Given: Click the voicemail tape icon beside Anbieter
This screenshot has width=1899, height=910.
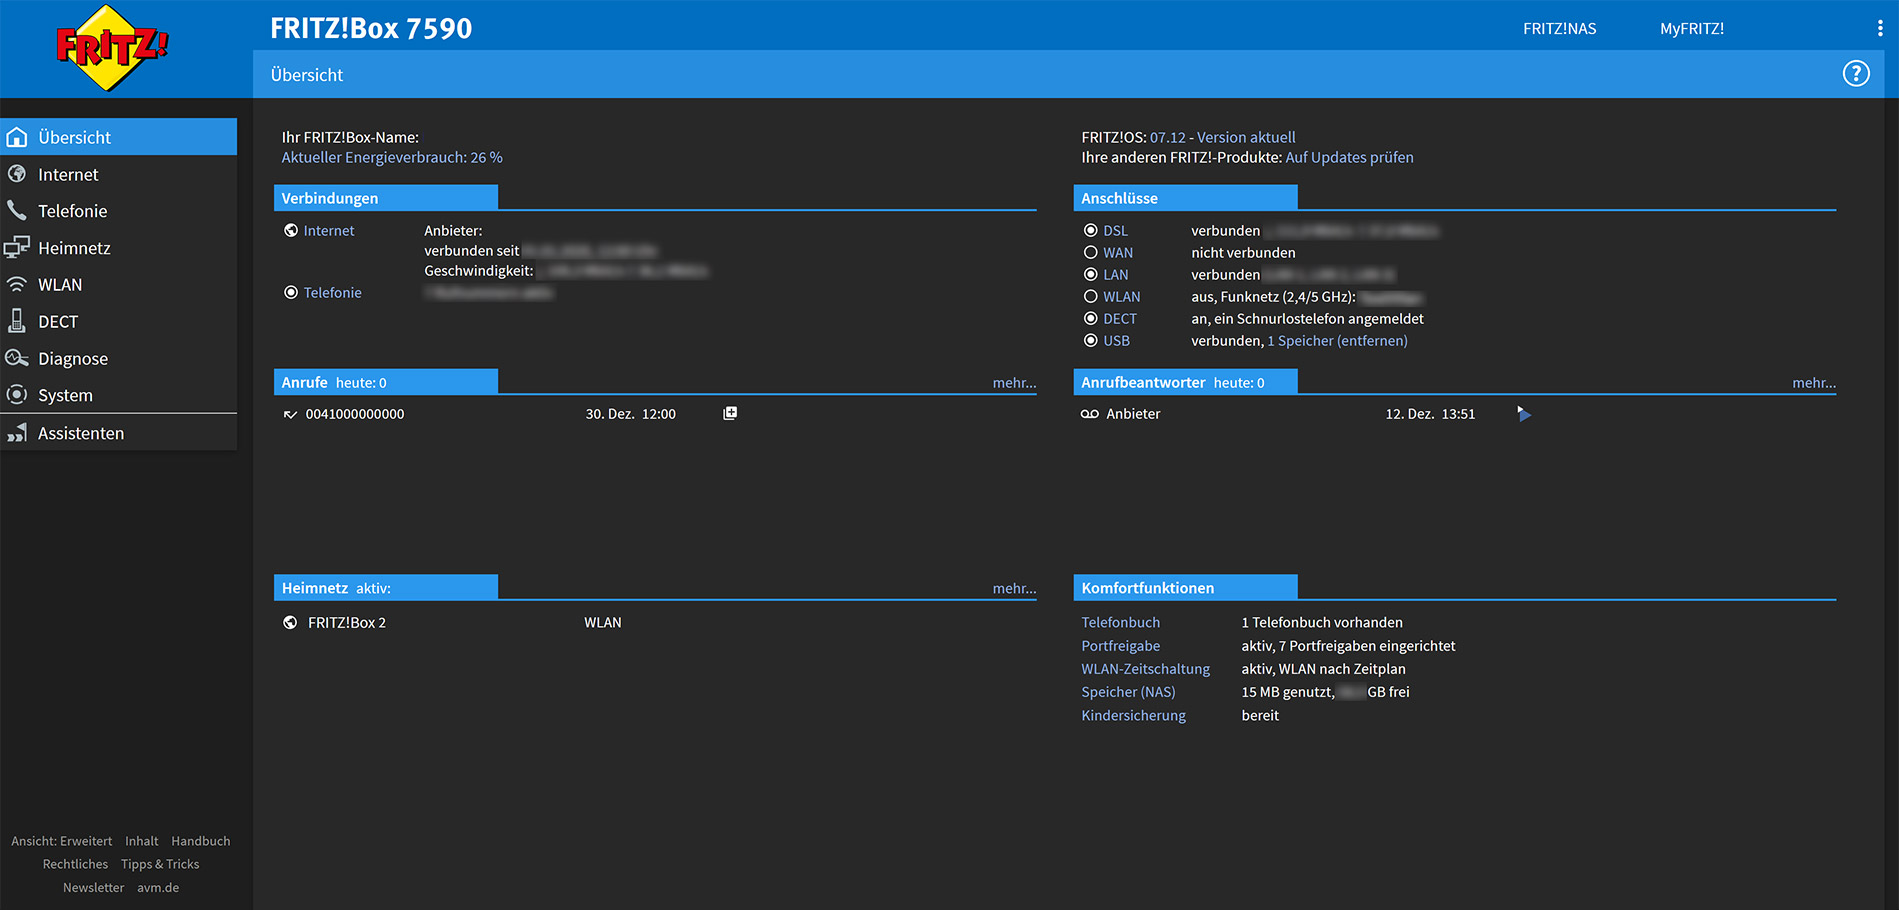Looking at the screenshot, I should 1090,414.
